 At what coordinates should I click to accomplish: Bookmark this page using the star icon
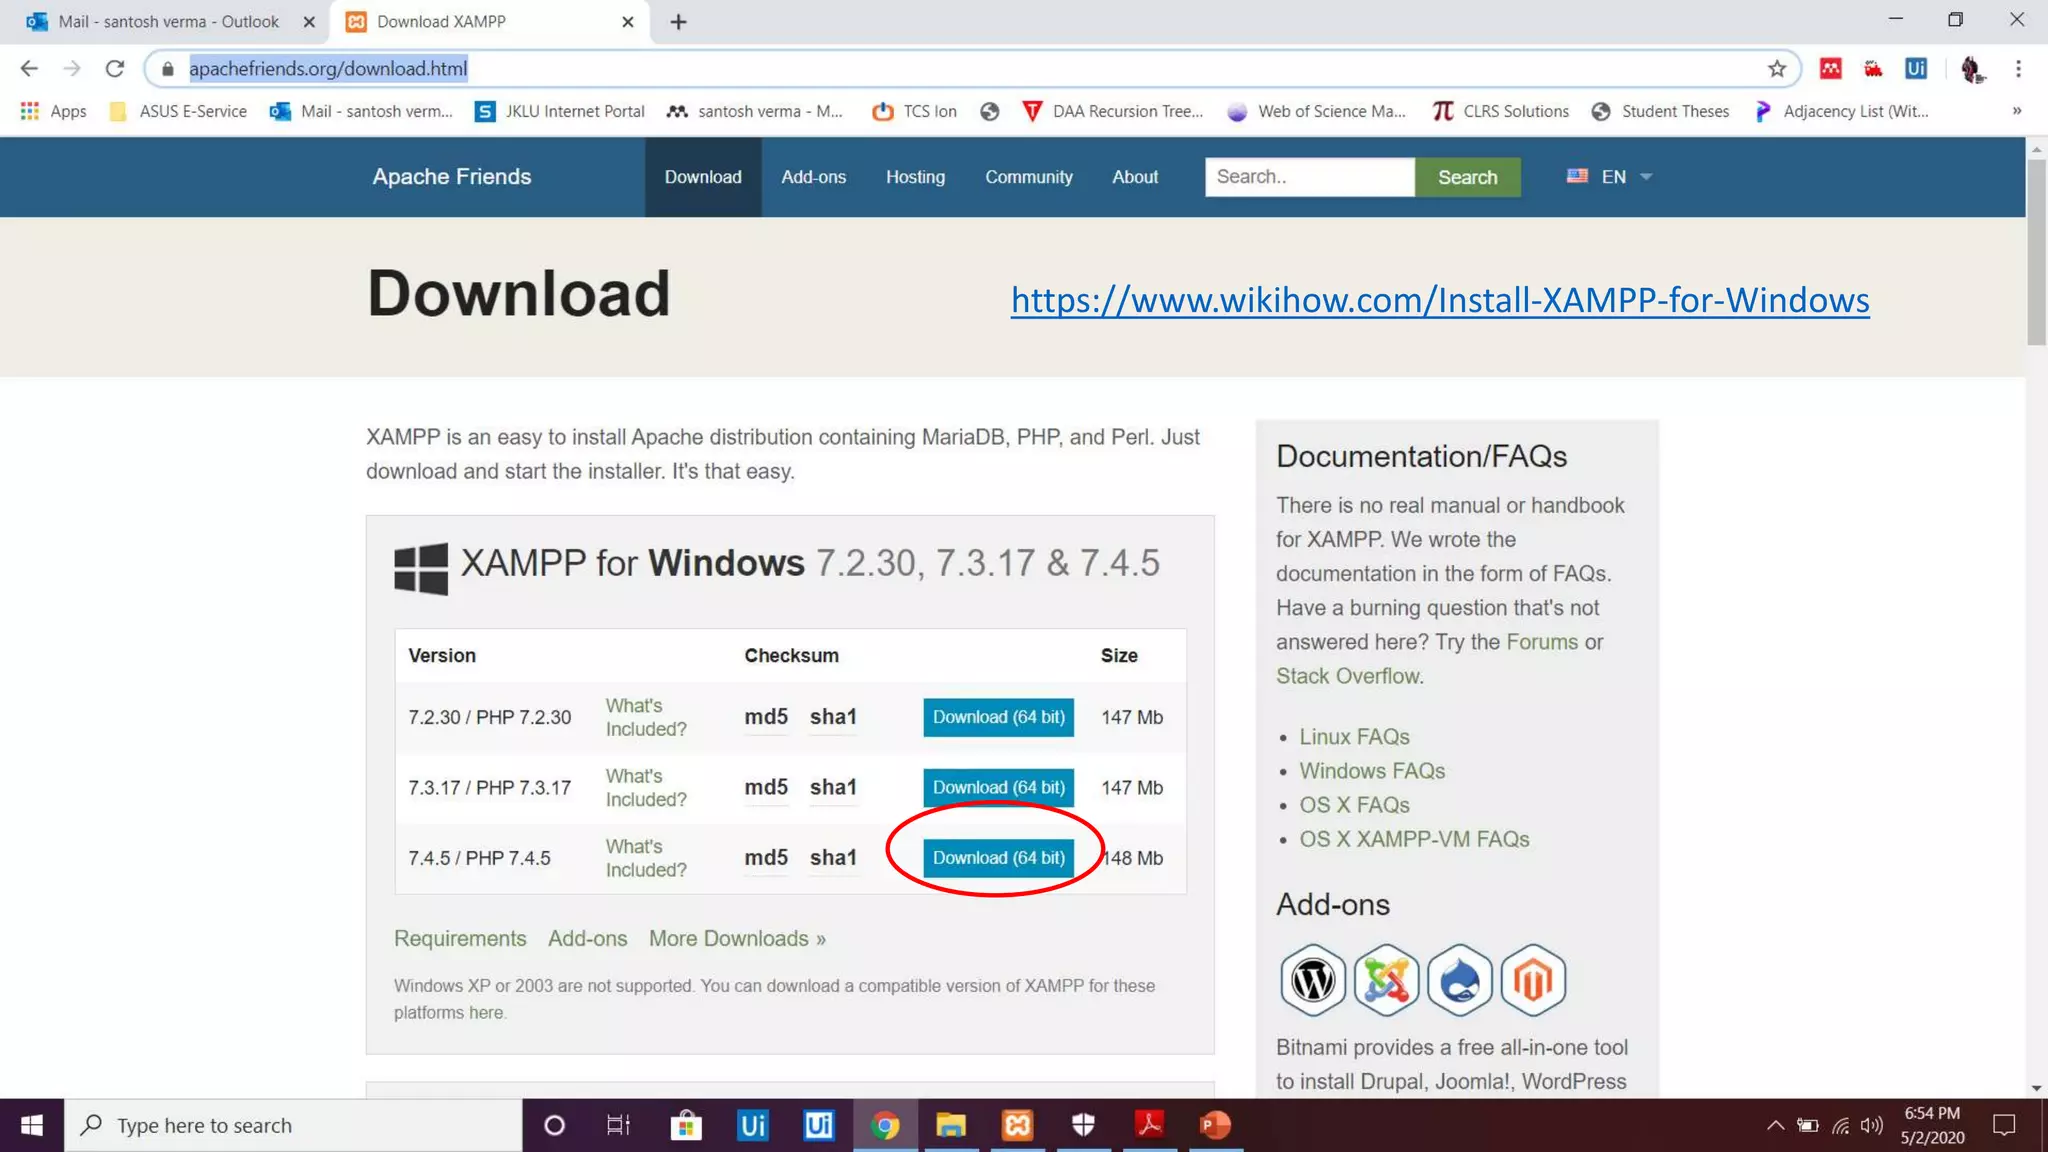(x=1777, y=68)
